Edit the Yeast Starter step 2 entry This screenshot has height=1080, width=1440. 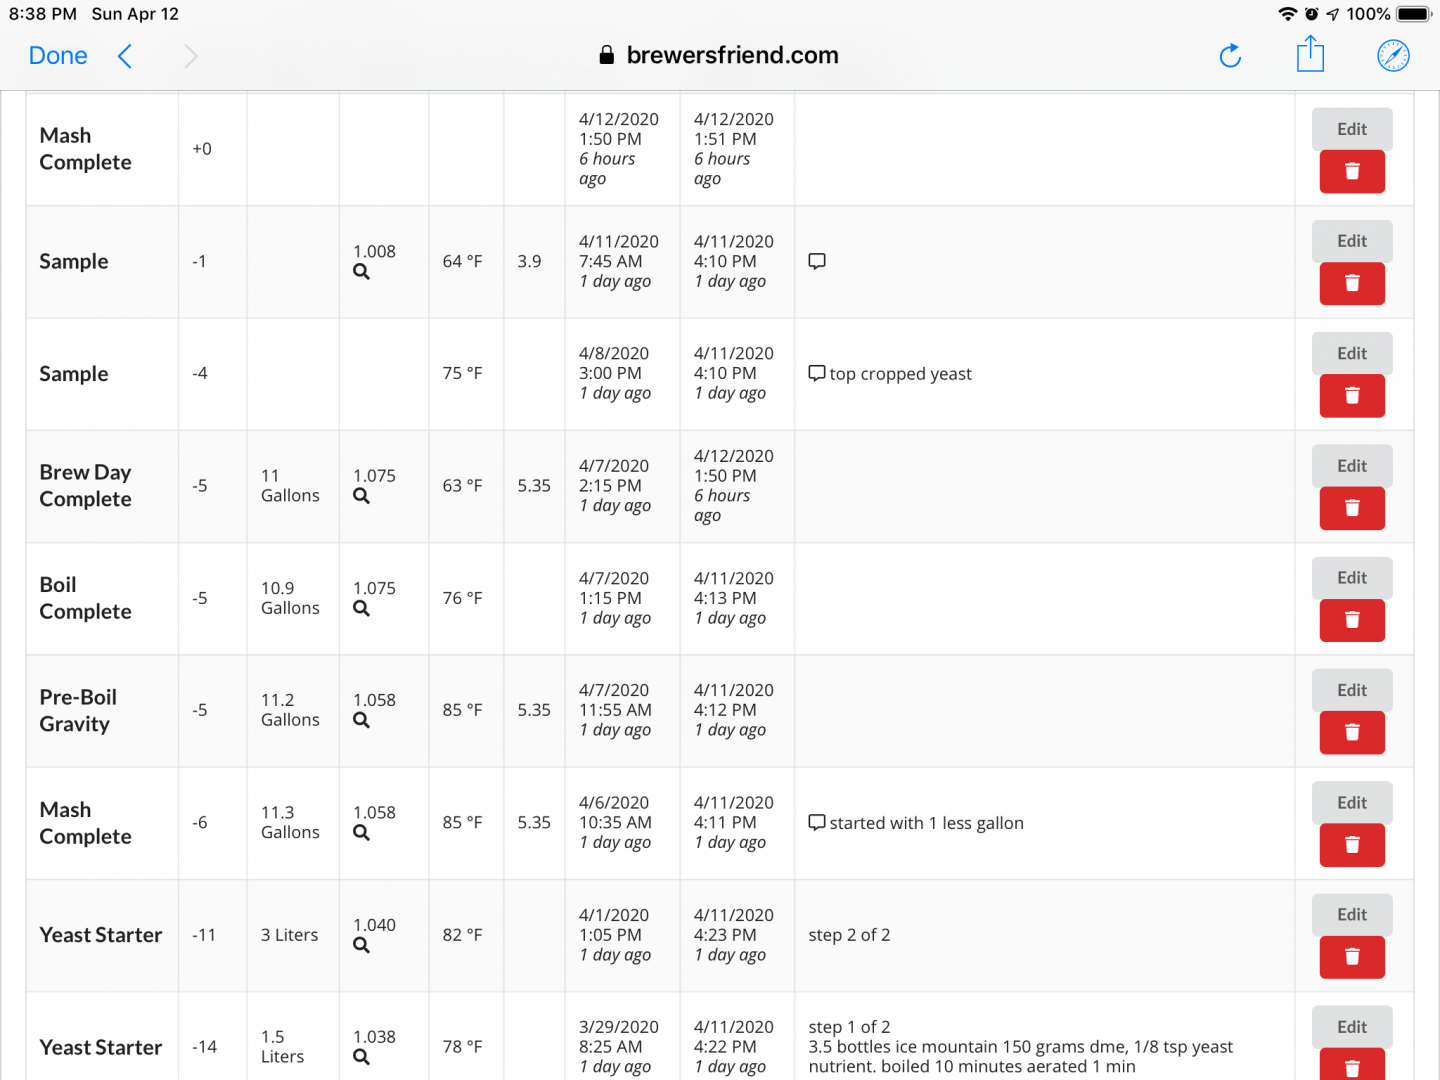(x=1352, y=915)
